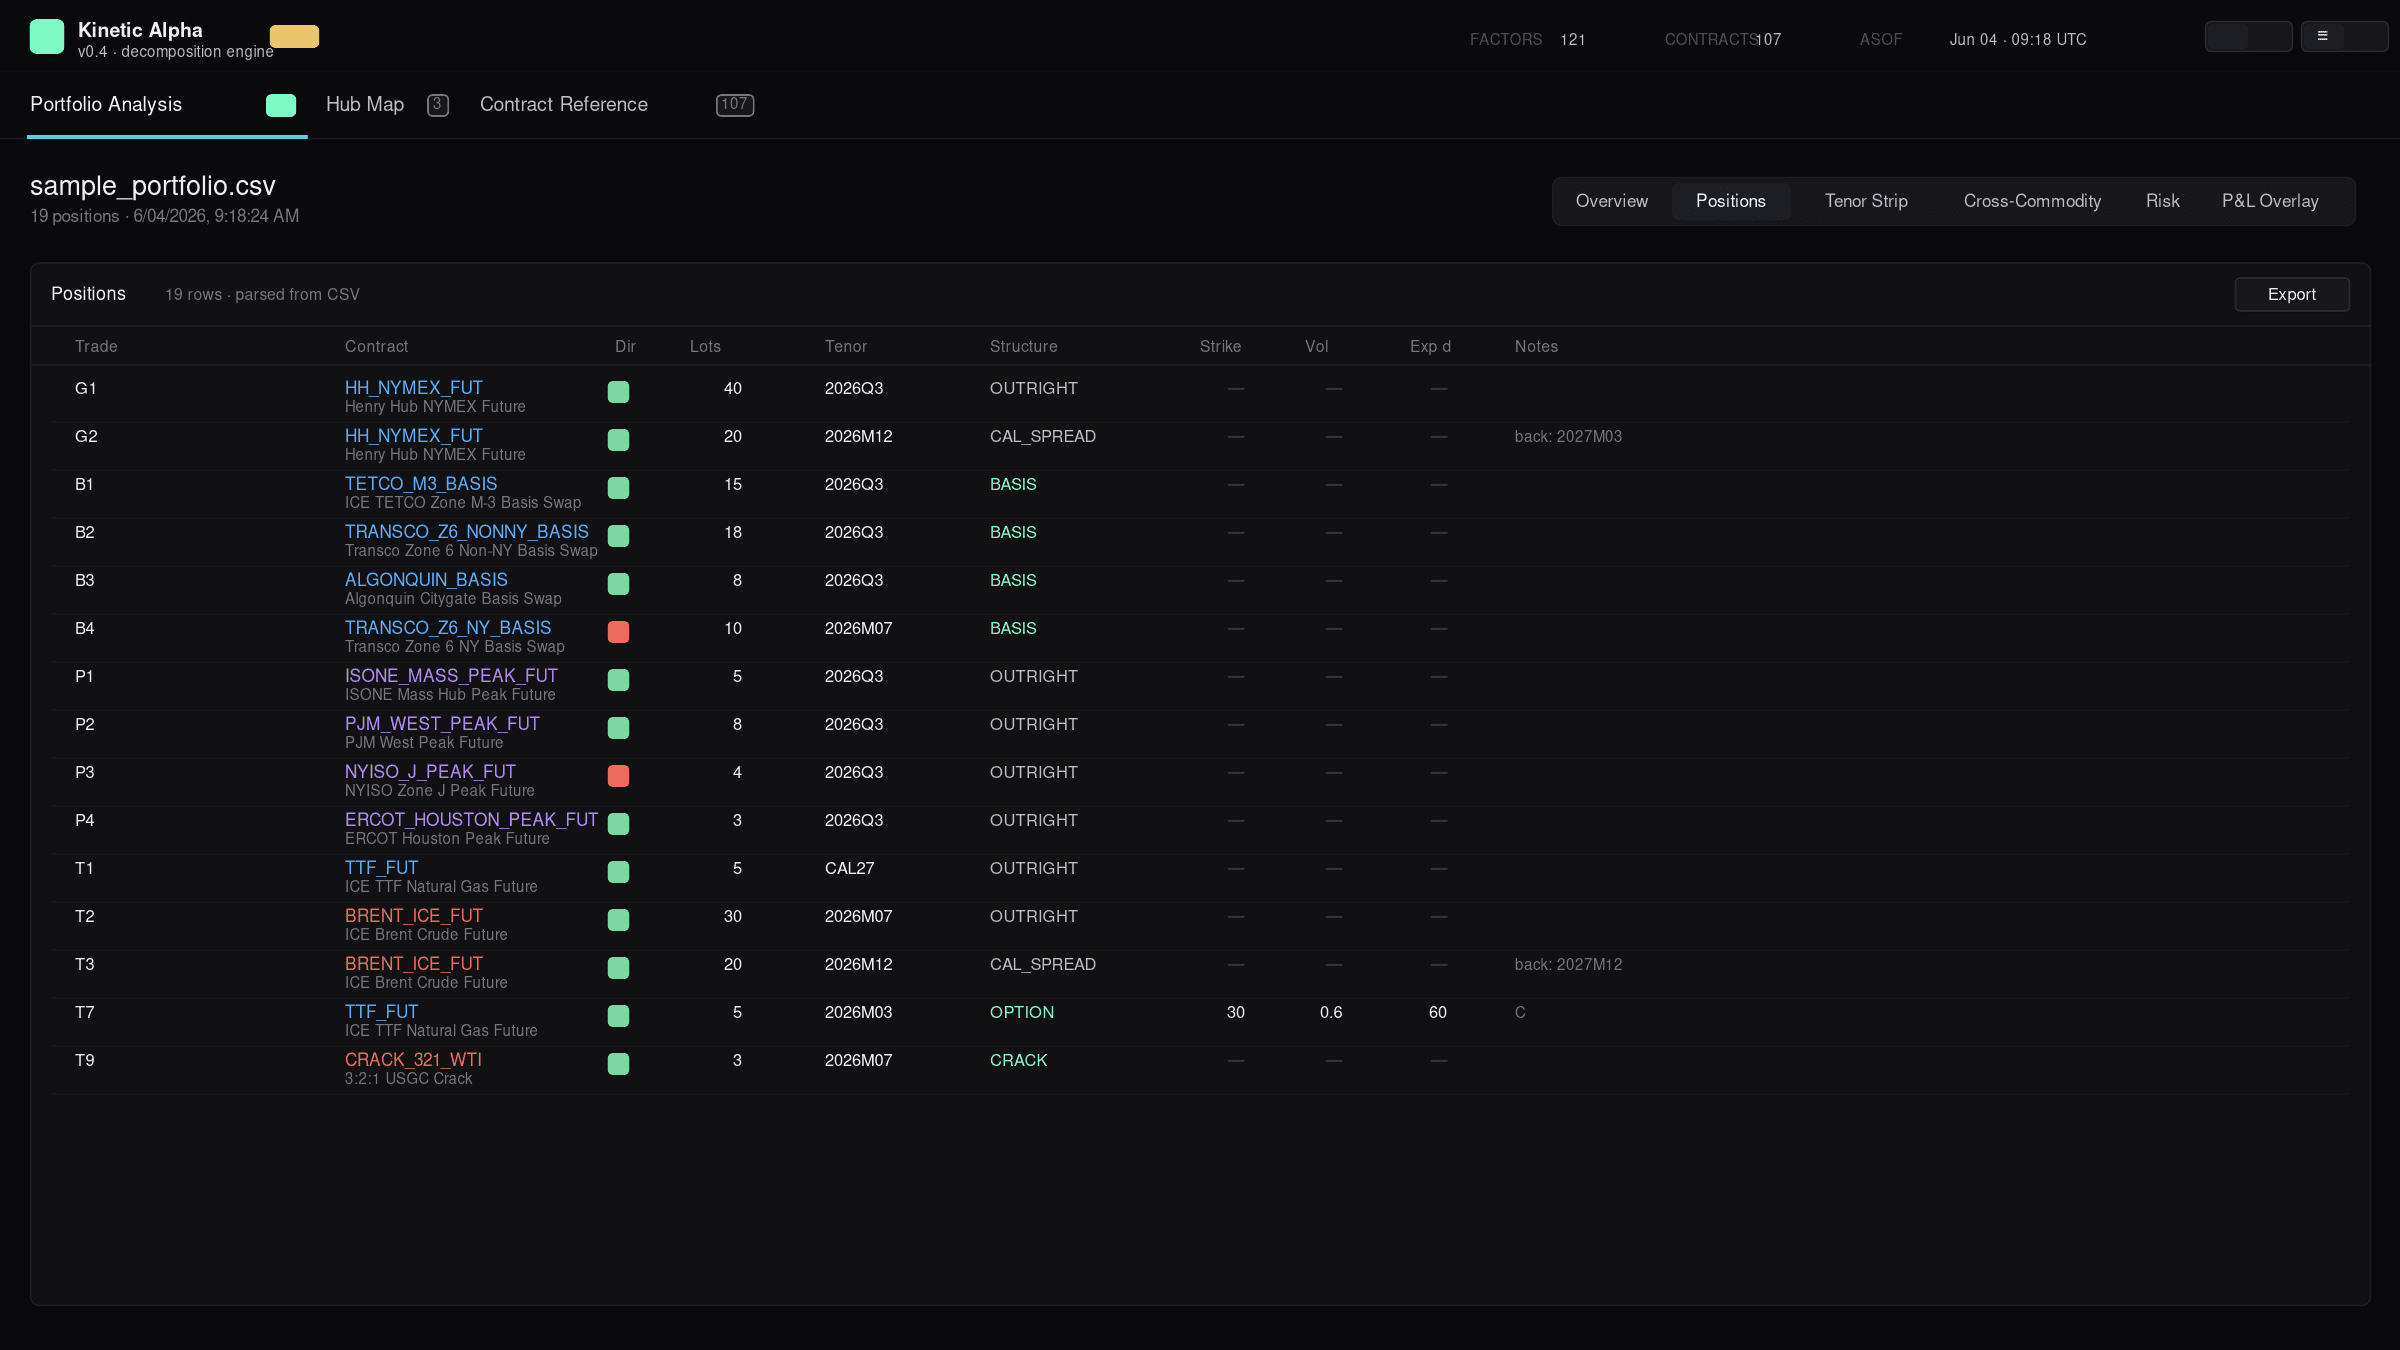Click the 'back: 2027M03' note in row G2

pos(1568,437)
